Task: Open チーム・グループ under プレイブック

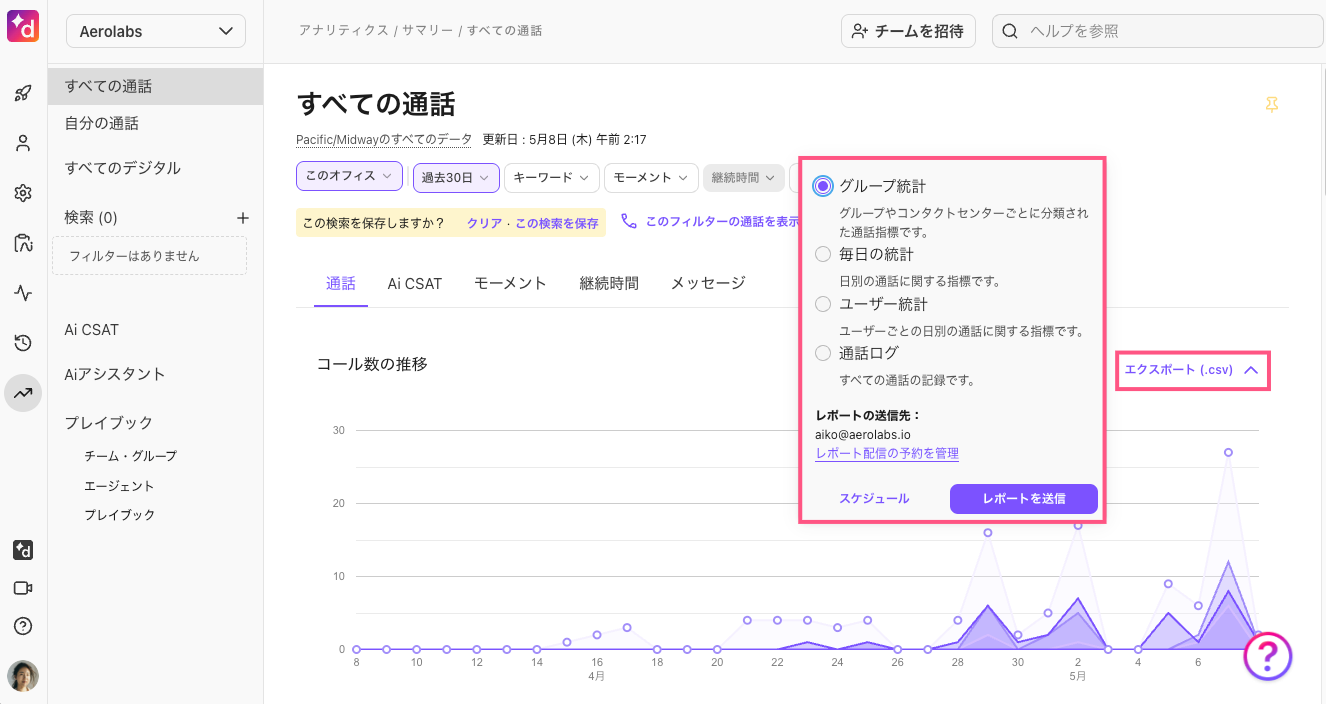Action: [x=130, y=456]
